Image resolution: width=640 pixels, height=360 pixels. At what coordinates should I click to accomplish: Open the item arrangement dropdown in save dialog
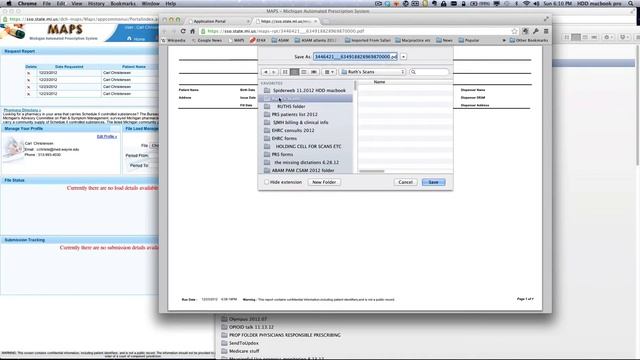point(329,72)
